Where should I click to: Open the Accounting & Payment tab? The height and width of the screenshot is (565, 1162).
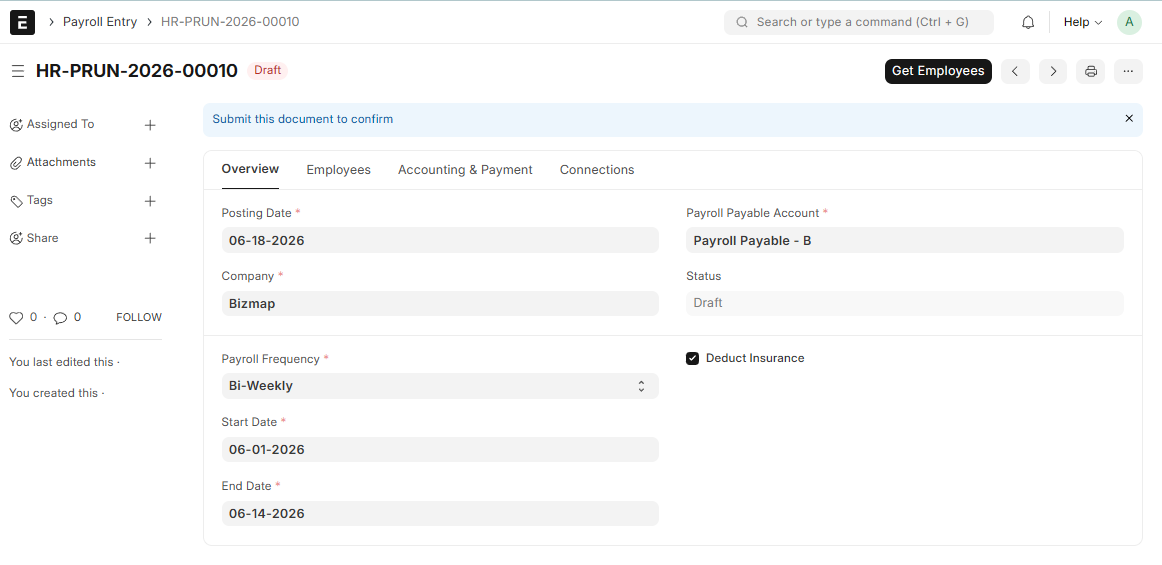click(x=465, y=170)
